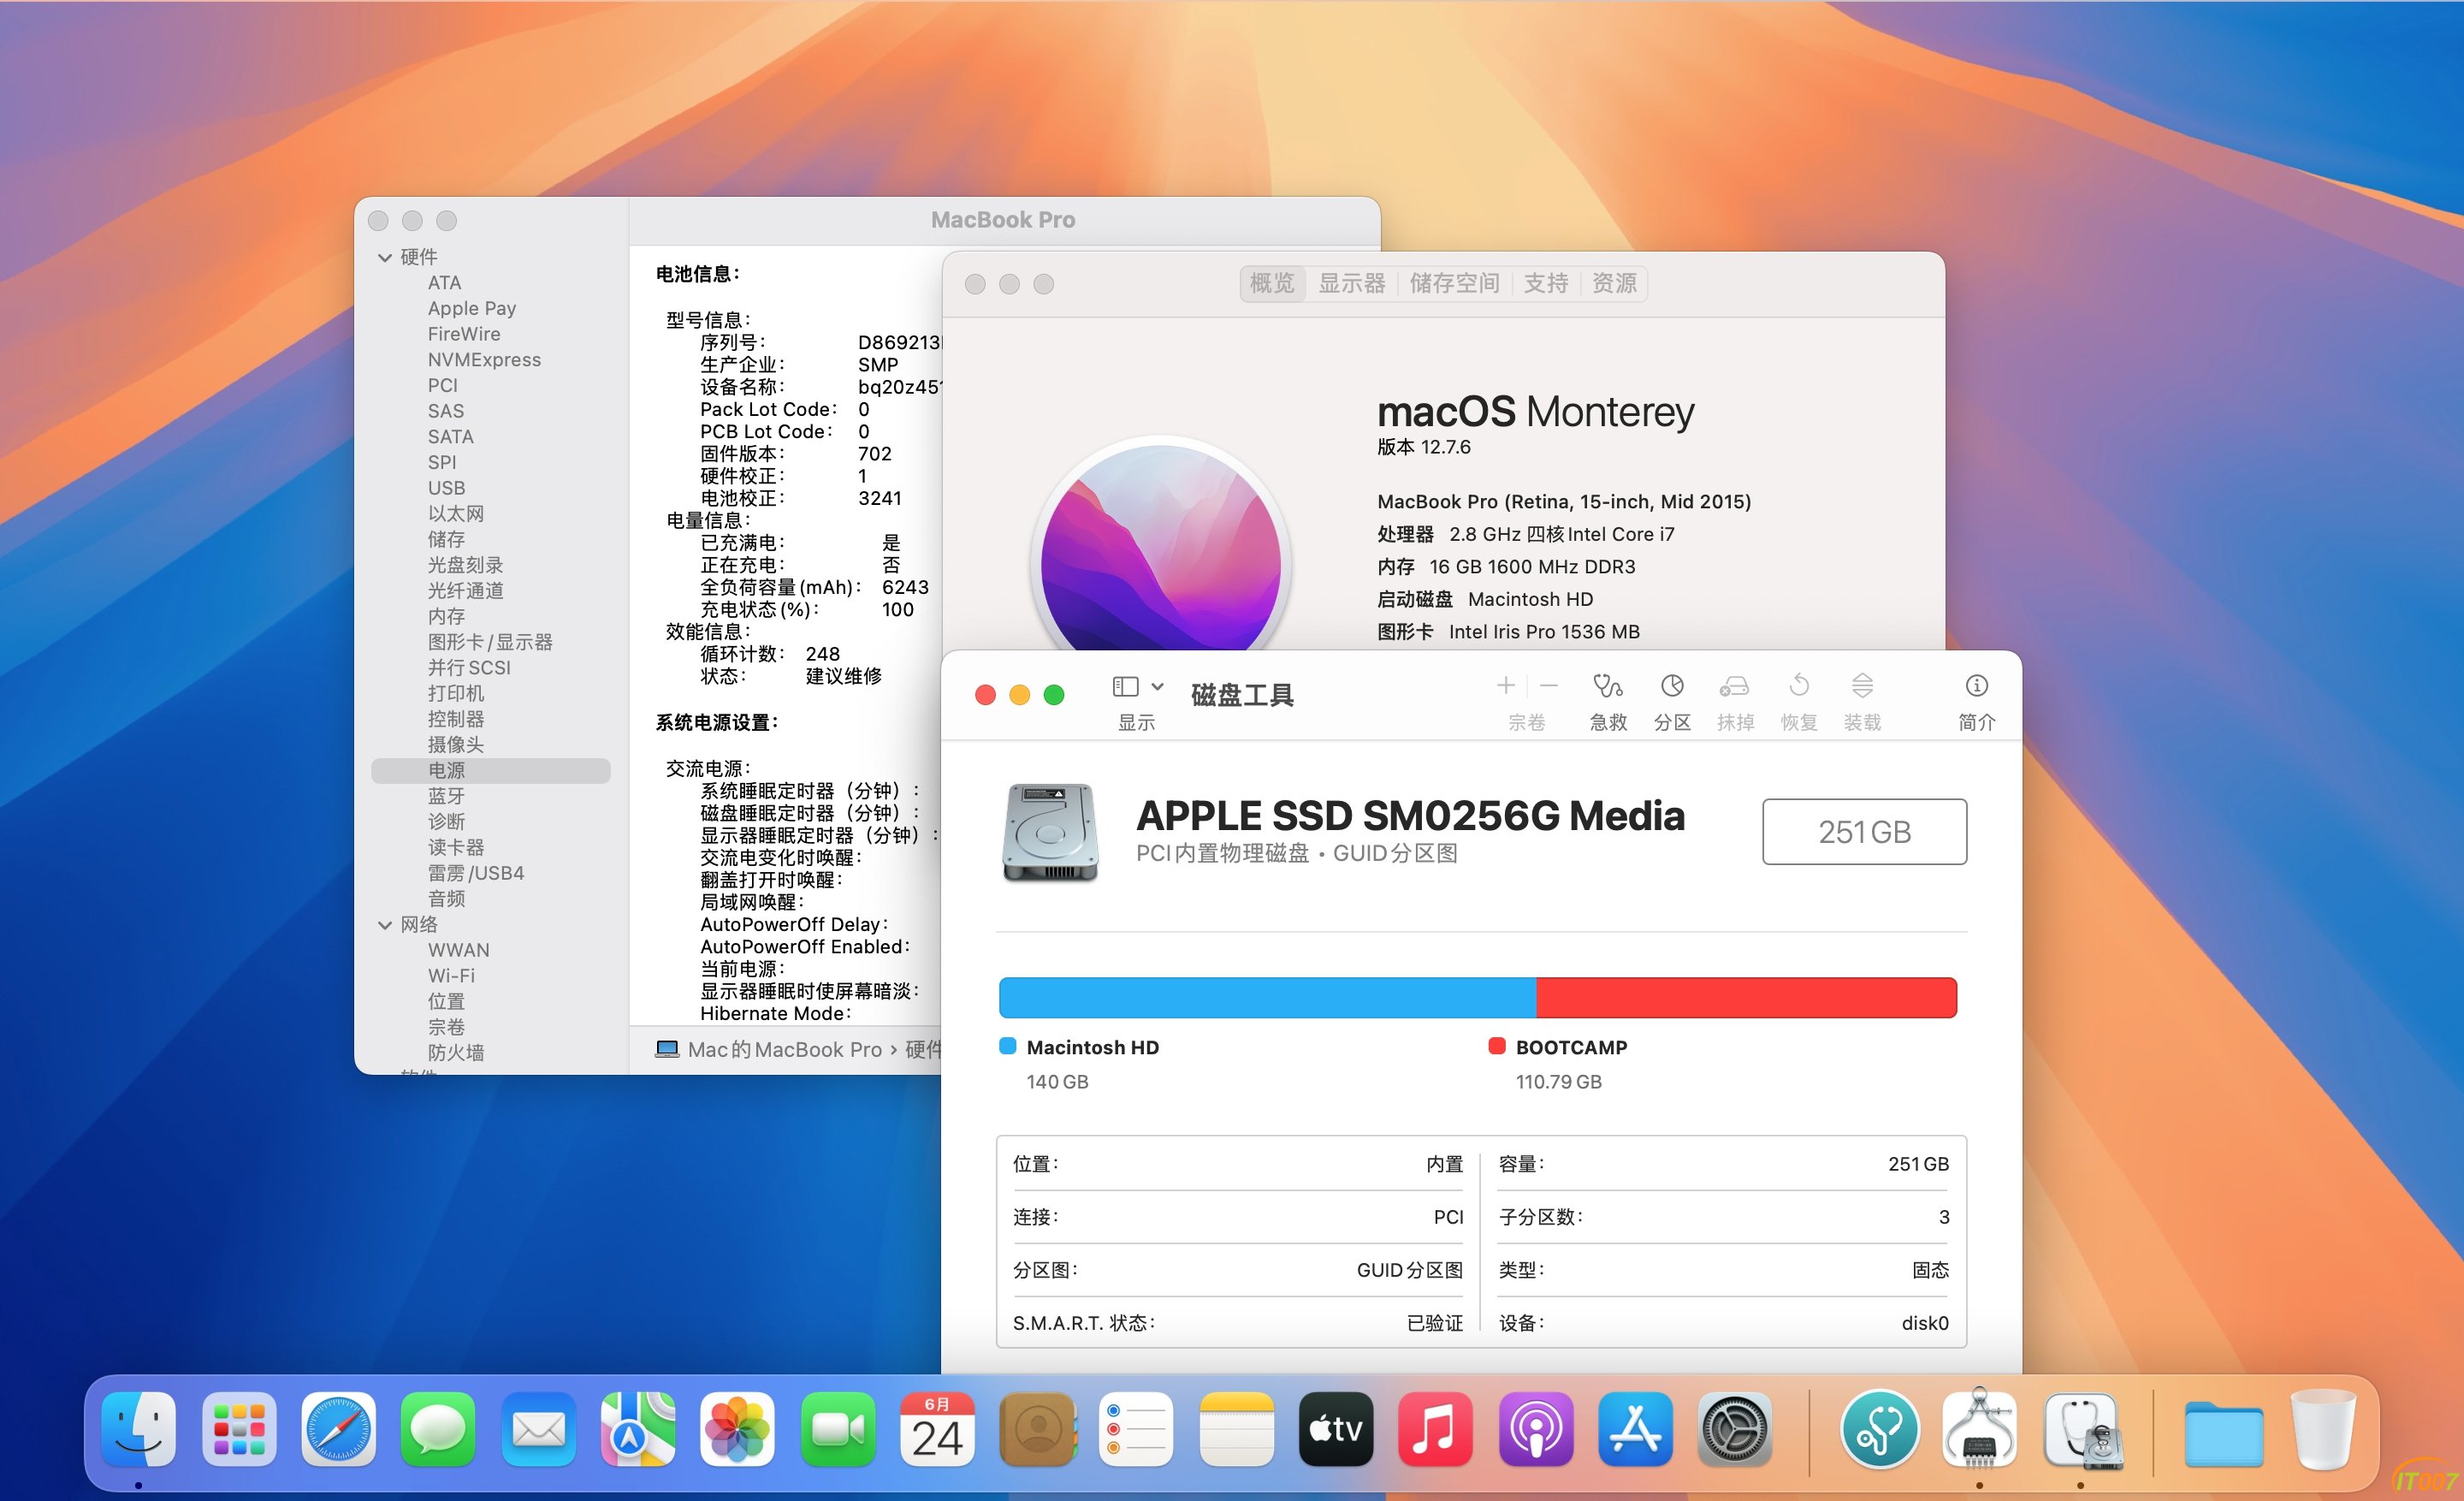Open System Information chip icon in Dock

pyautogui.click(x=1979, y=1429)
